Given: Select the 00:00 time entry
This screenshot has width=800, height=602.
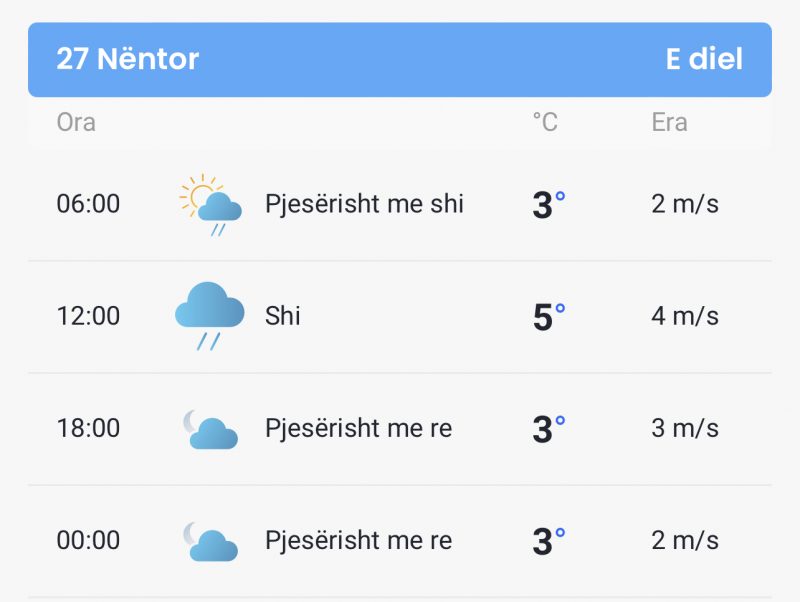Looking at the screenshot, I should point(88,540).
